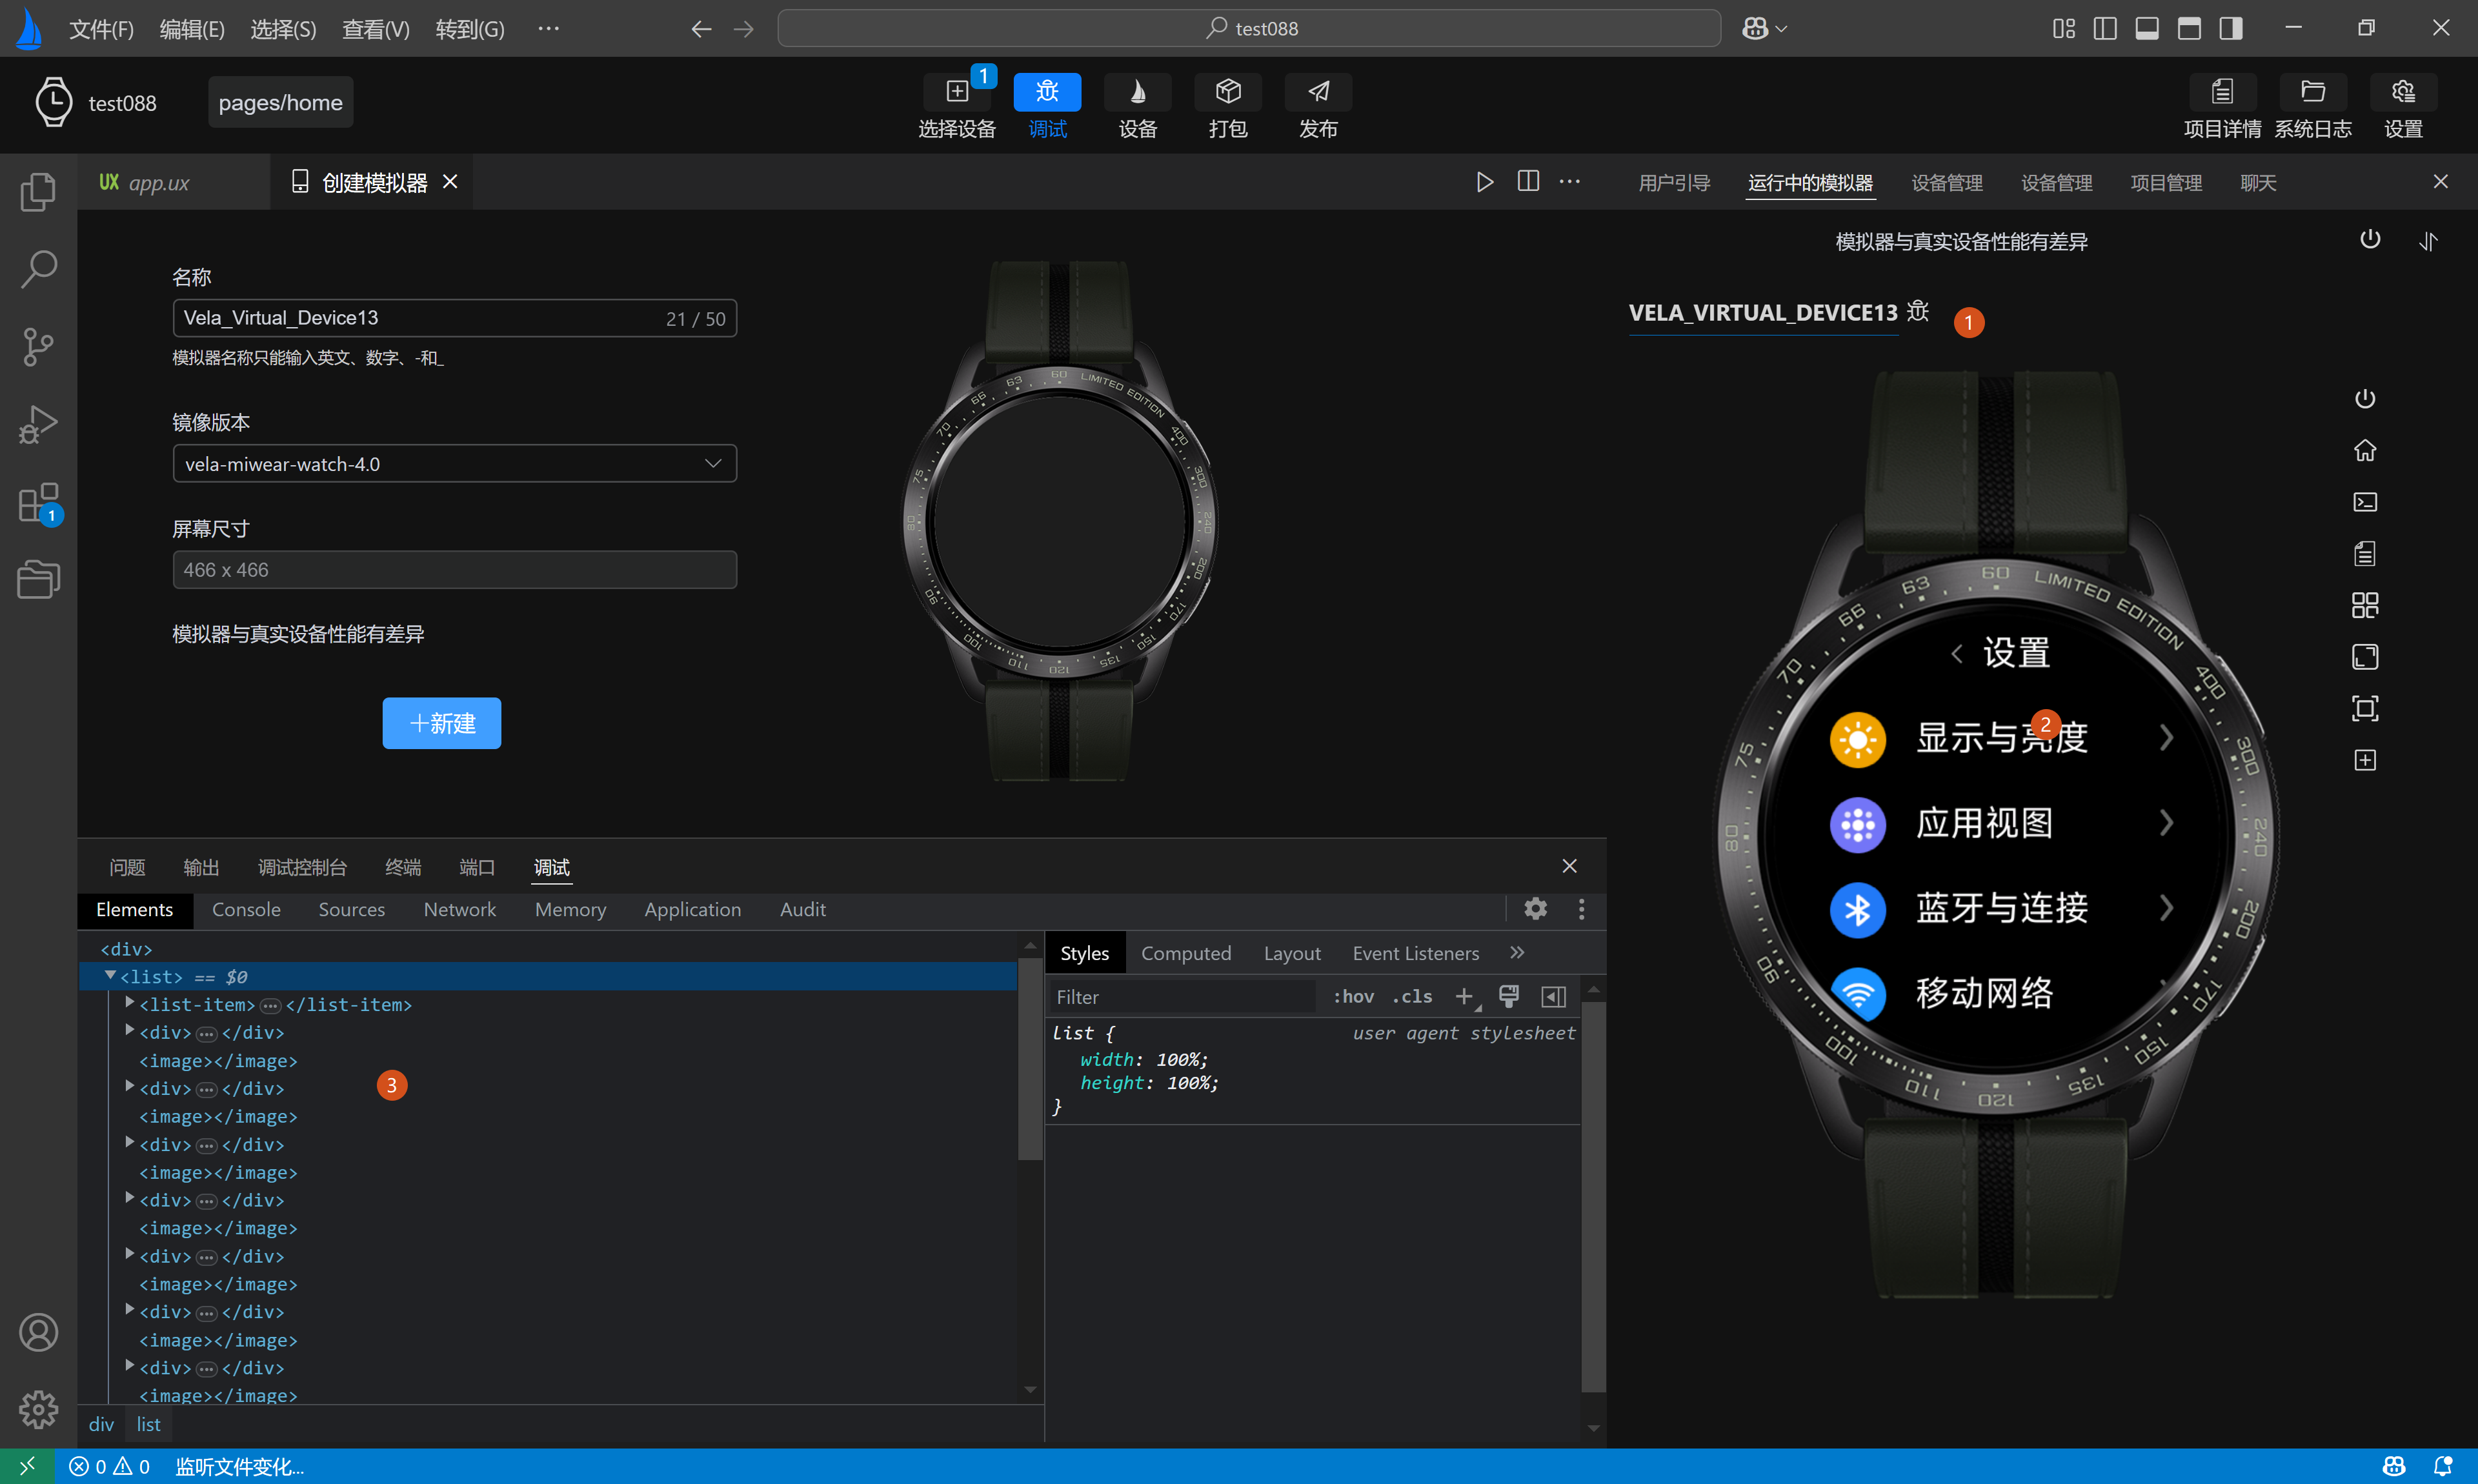Open the 镜像版本 dropdown

(x=454, y=463)
